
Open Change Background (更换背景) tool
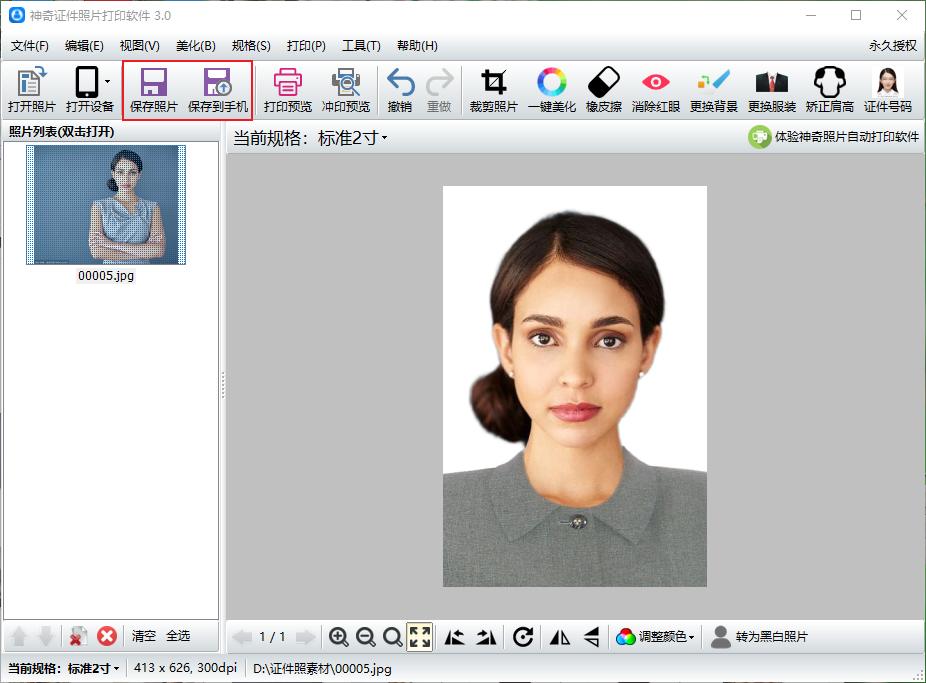coord(714,82)
